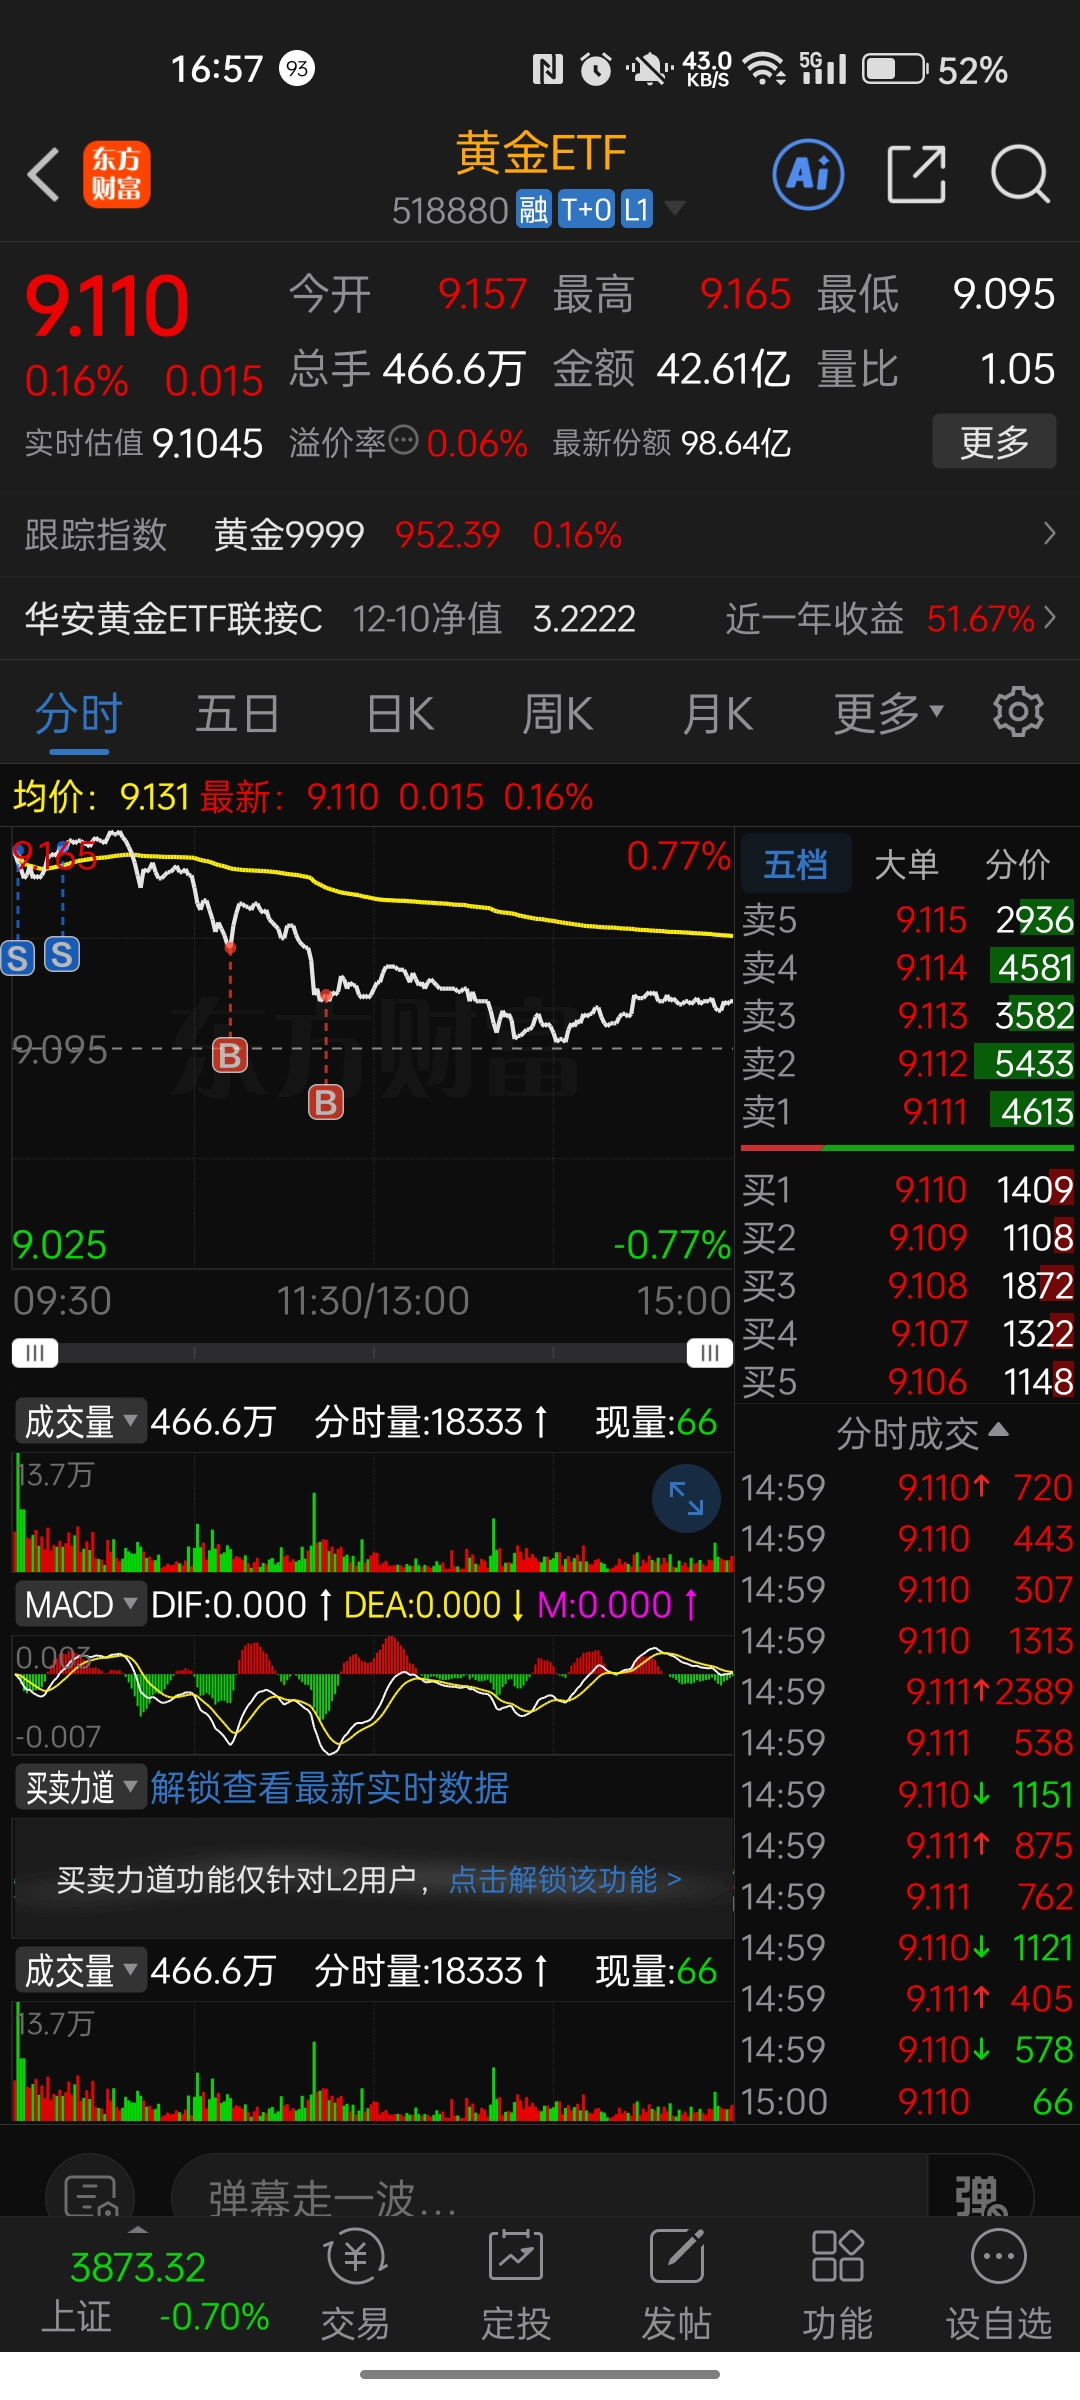
Task: Open the upper 成交量 indicator dropdown
Action: pyautogui.click(x=81, y=1421)
